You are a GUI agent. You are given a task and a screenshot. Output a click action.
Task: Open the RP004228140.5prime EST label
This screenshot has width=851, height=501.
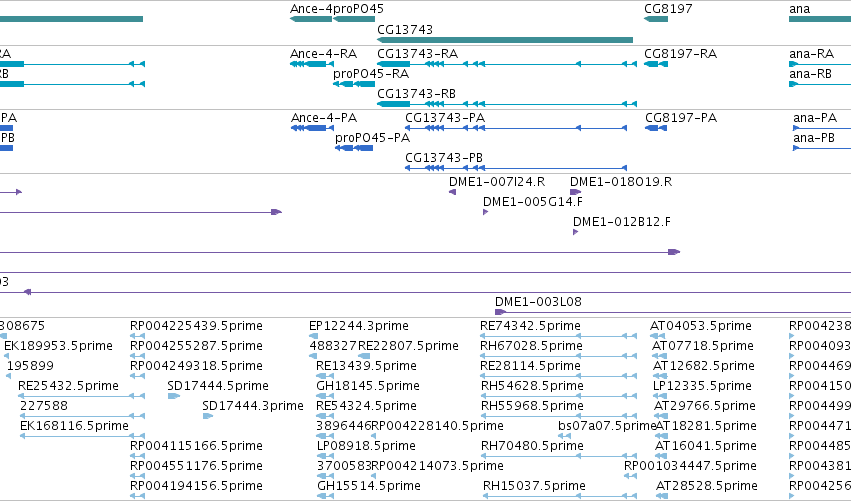(437, 426)
